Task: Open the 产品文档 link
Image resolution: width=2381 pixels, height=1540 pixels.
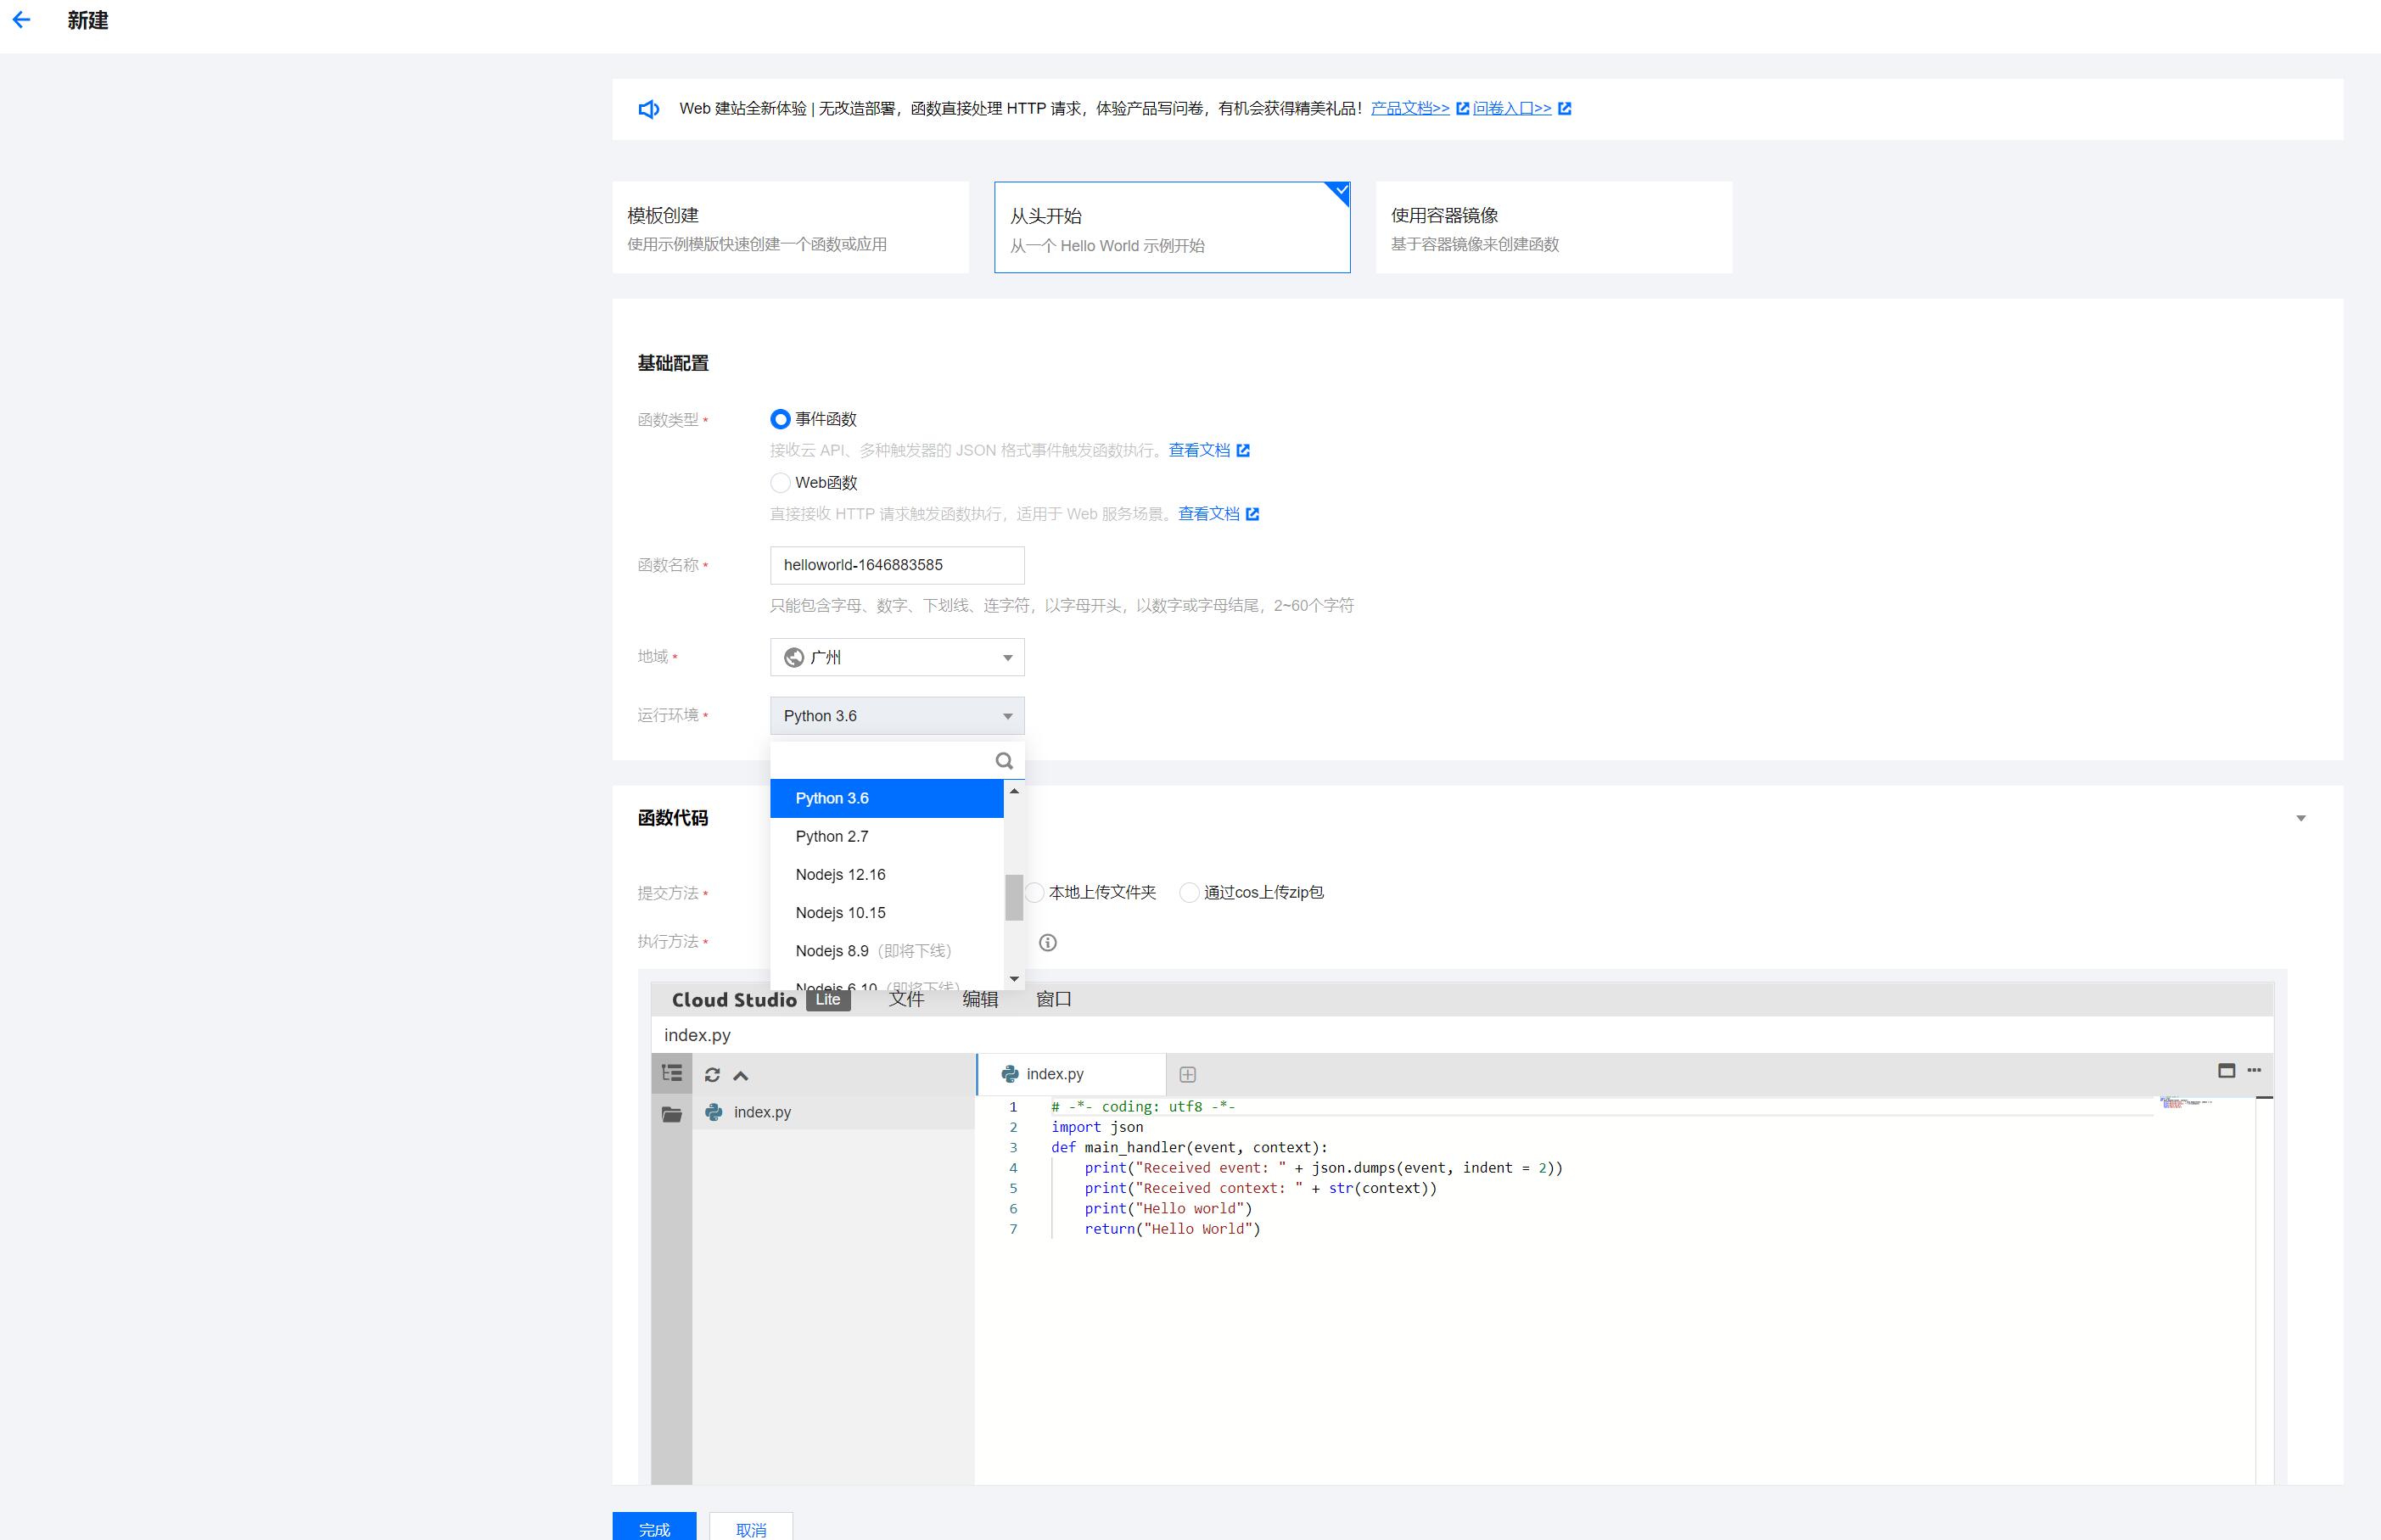Action: click(x=1409, y=108)
